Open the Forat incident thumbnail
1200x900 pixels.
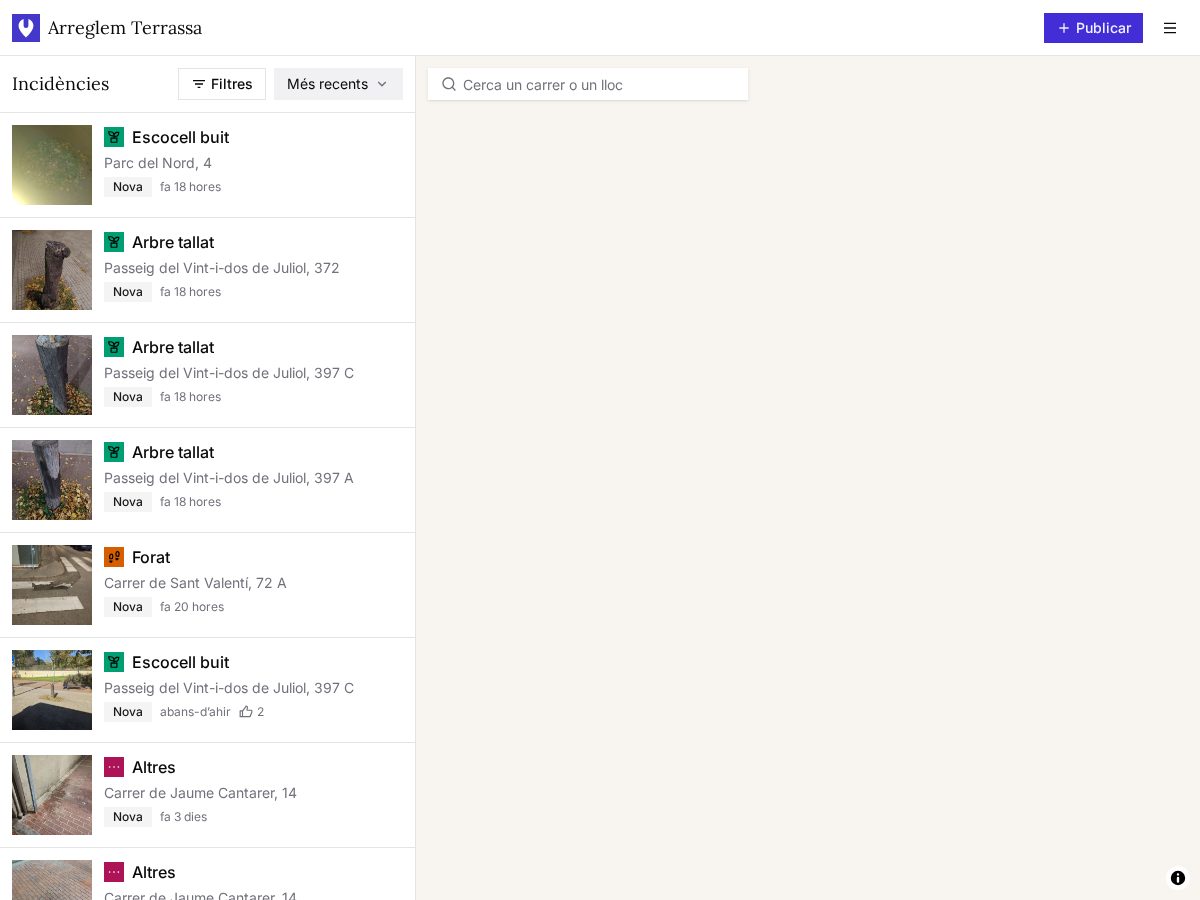(52, 585)
